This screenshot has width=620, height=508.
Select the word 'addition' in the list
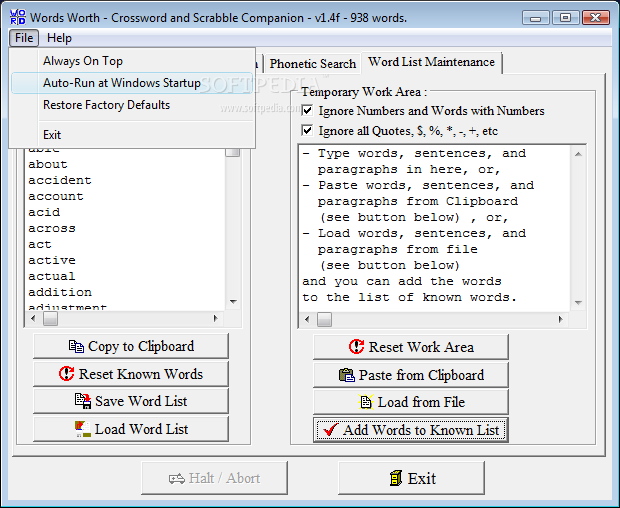tap(60, 292)
